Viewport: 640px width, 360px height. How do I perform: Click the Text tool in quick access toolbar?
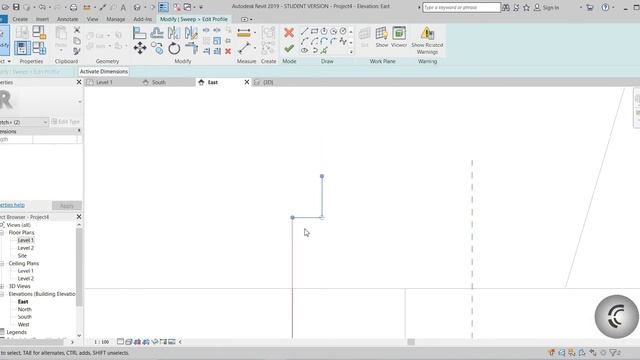tap(123, 7)
